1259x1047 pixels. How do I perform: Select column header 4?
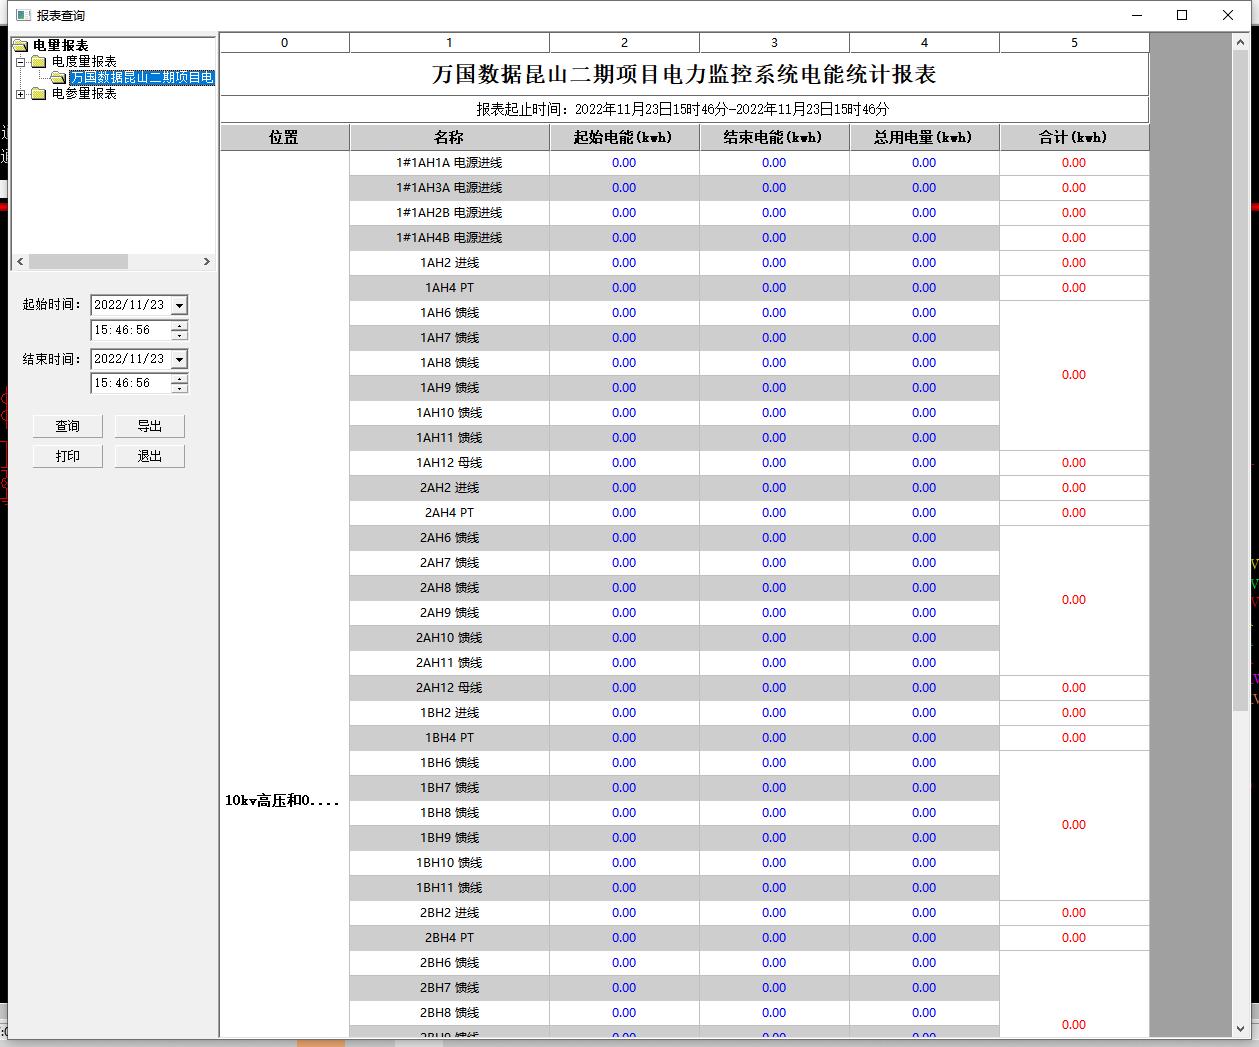[925, 43]
